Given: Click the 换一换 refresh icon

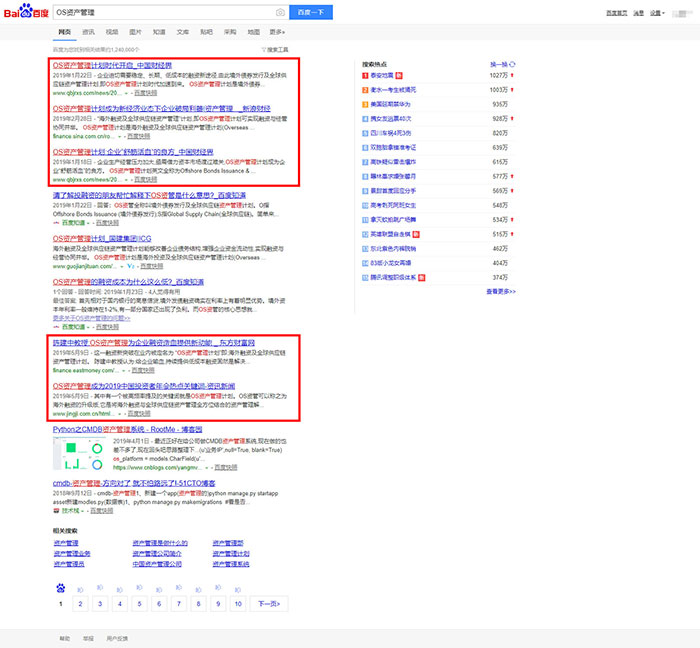Looking at the screenshot, I should point(512,64).
